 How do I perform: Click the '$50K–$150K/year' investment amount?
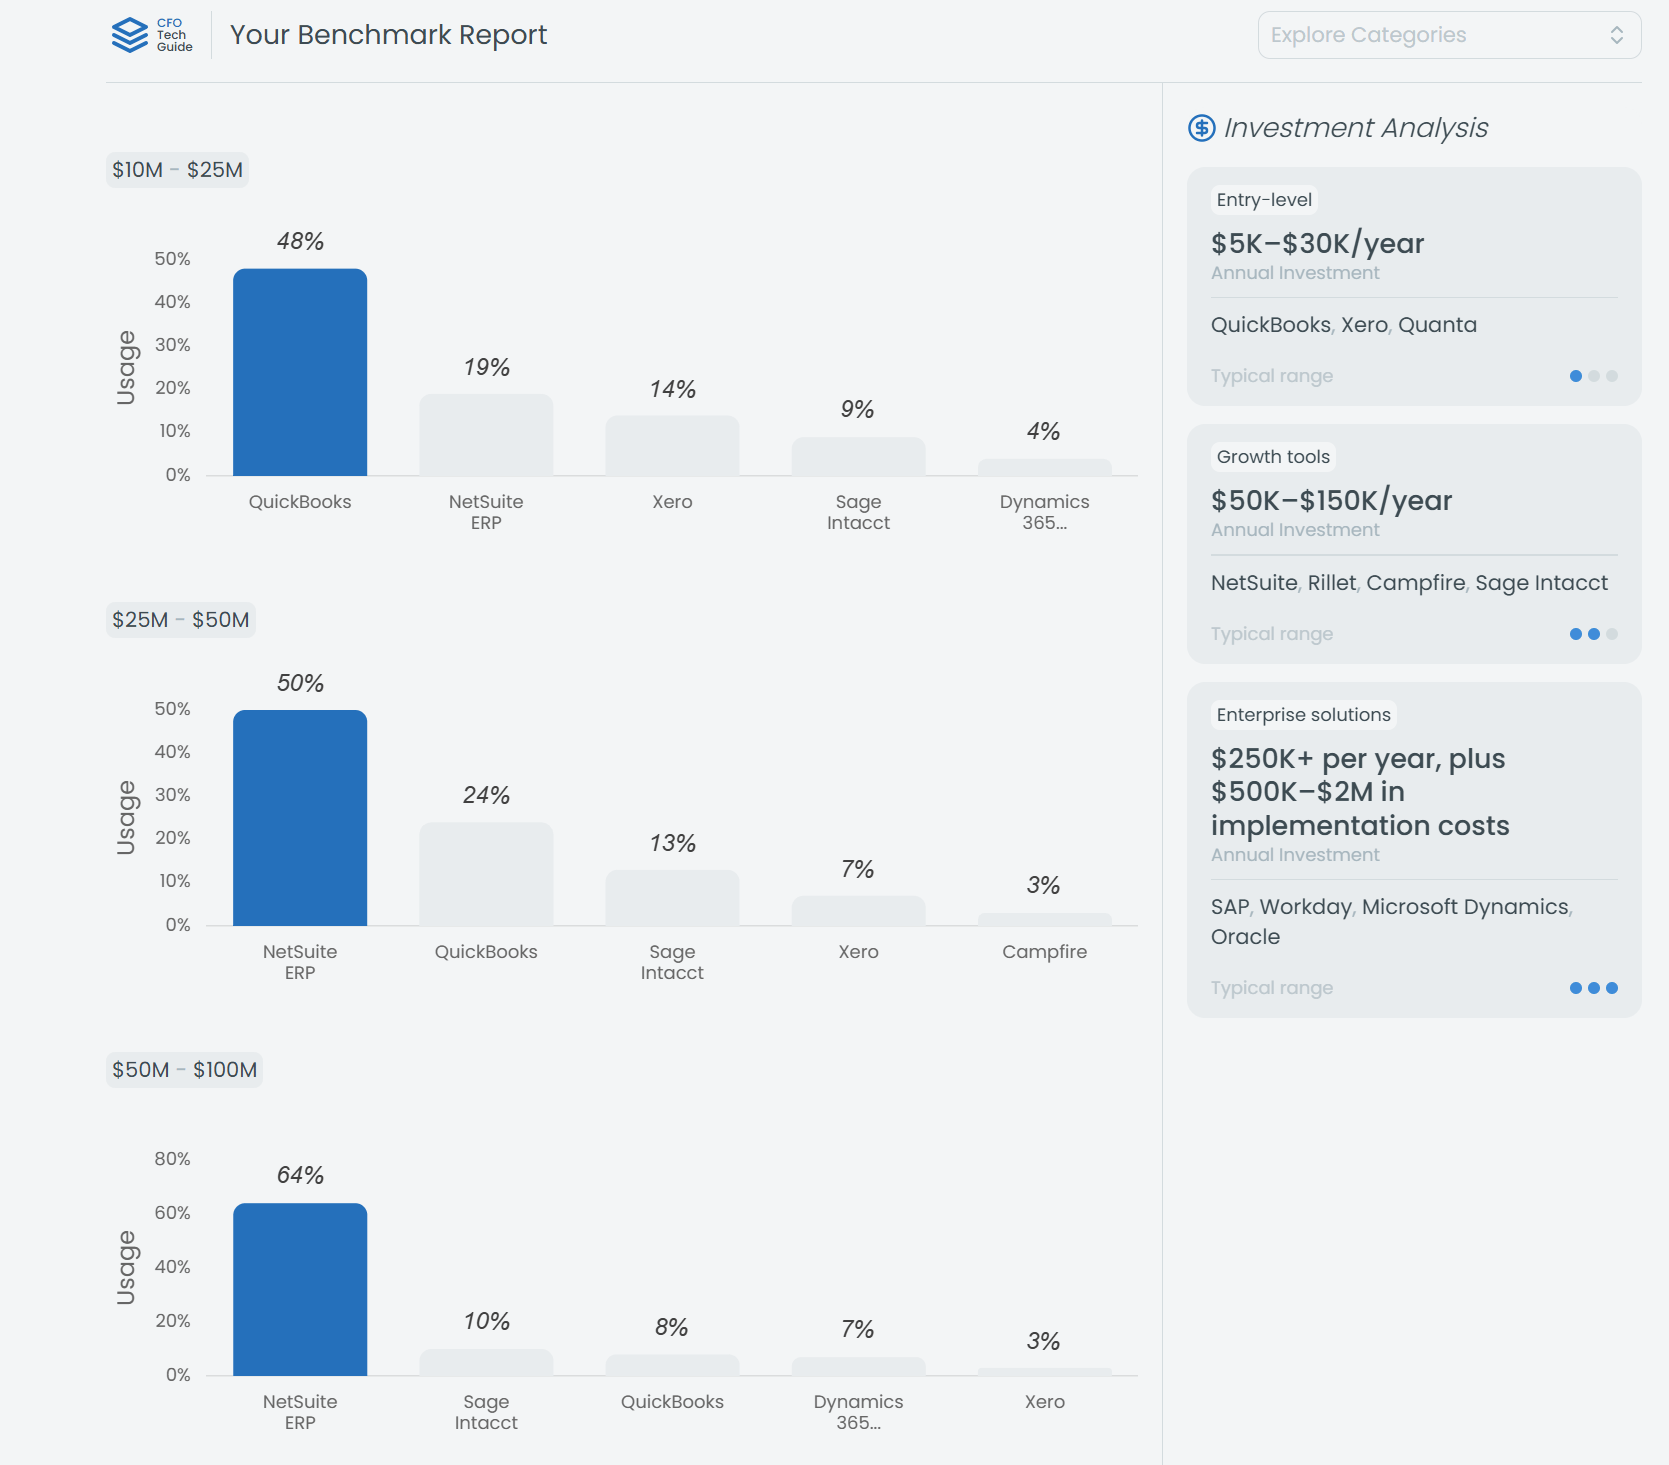click(x=1331, y=500)
